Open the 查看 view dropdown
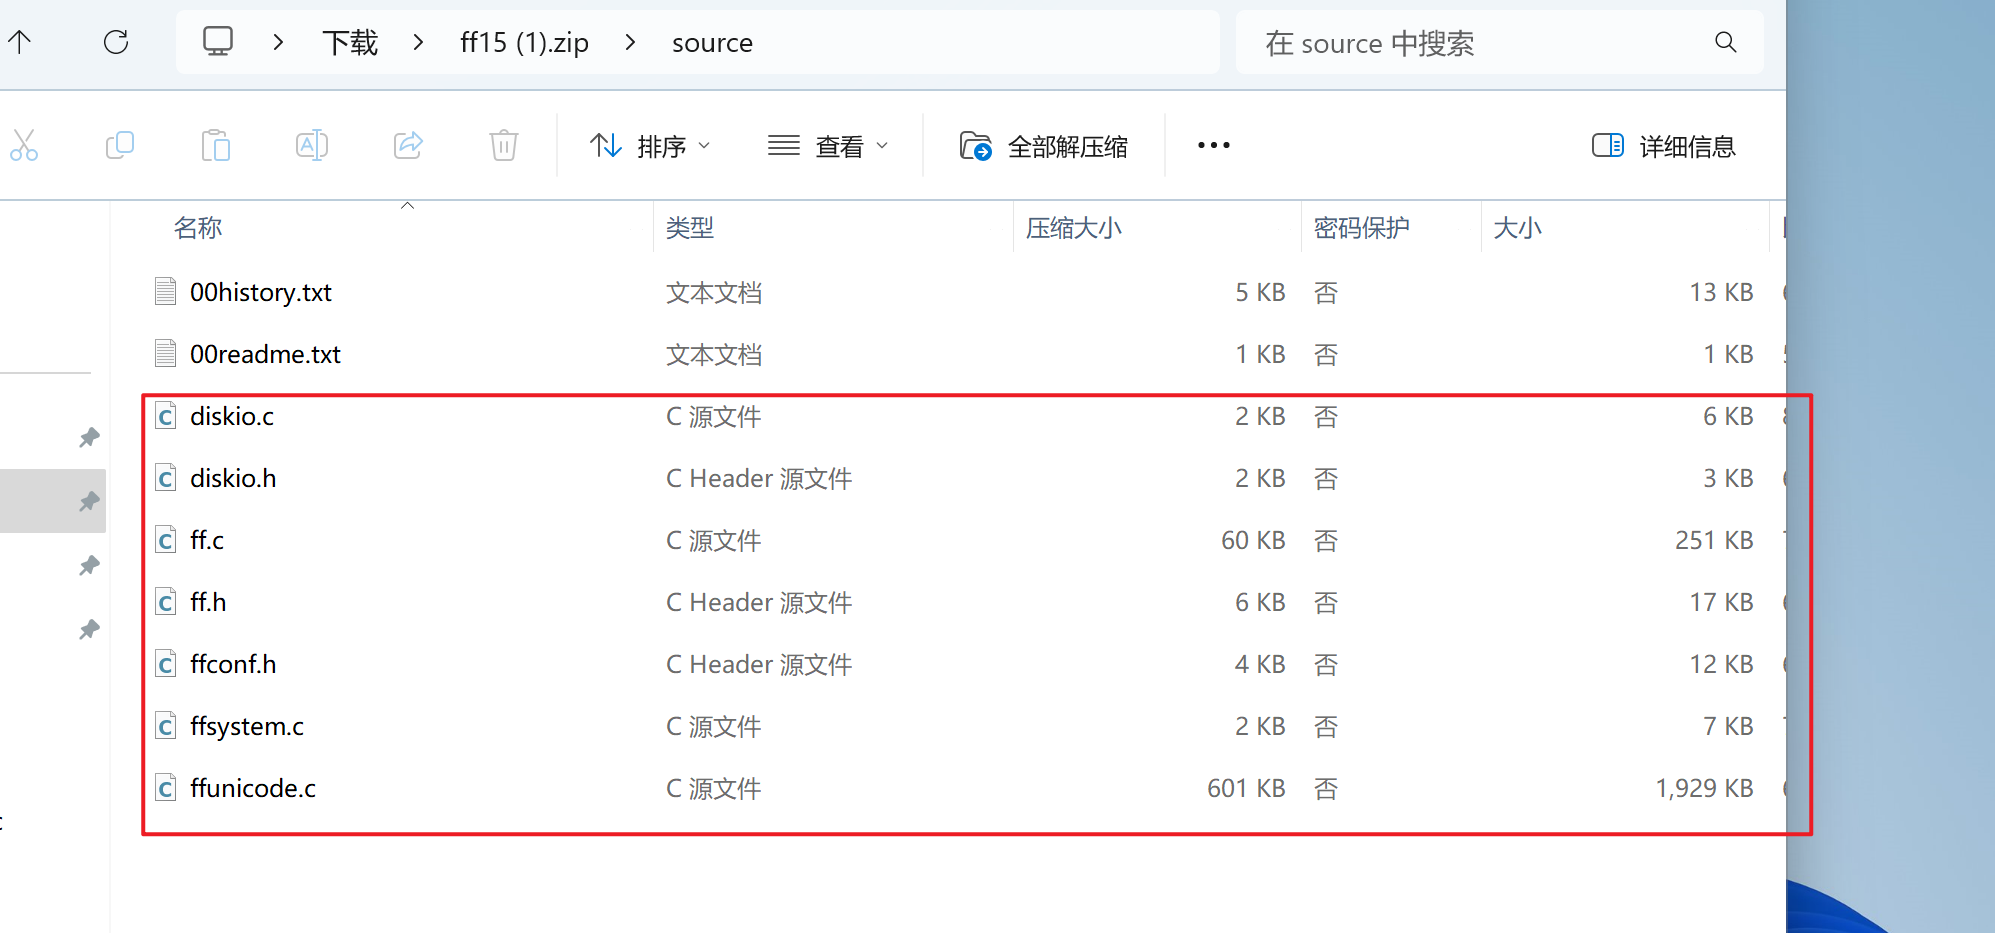This screenshot has height=933, width=1995. point(828,146)
